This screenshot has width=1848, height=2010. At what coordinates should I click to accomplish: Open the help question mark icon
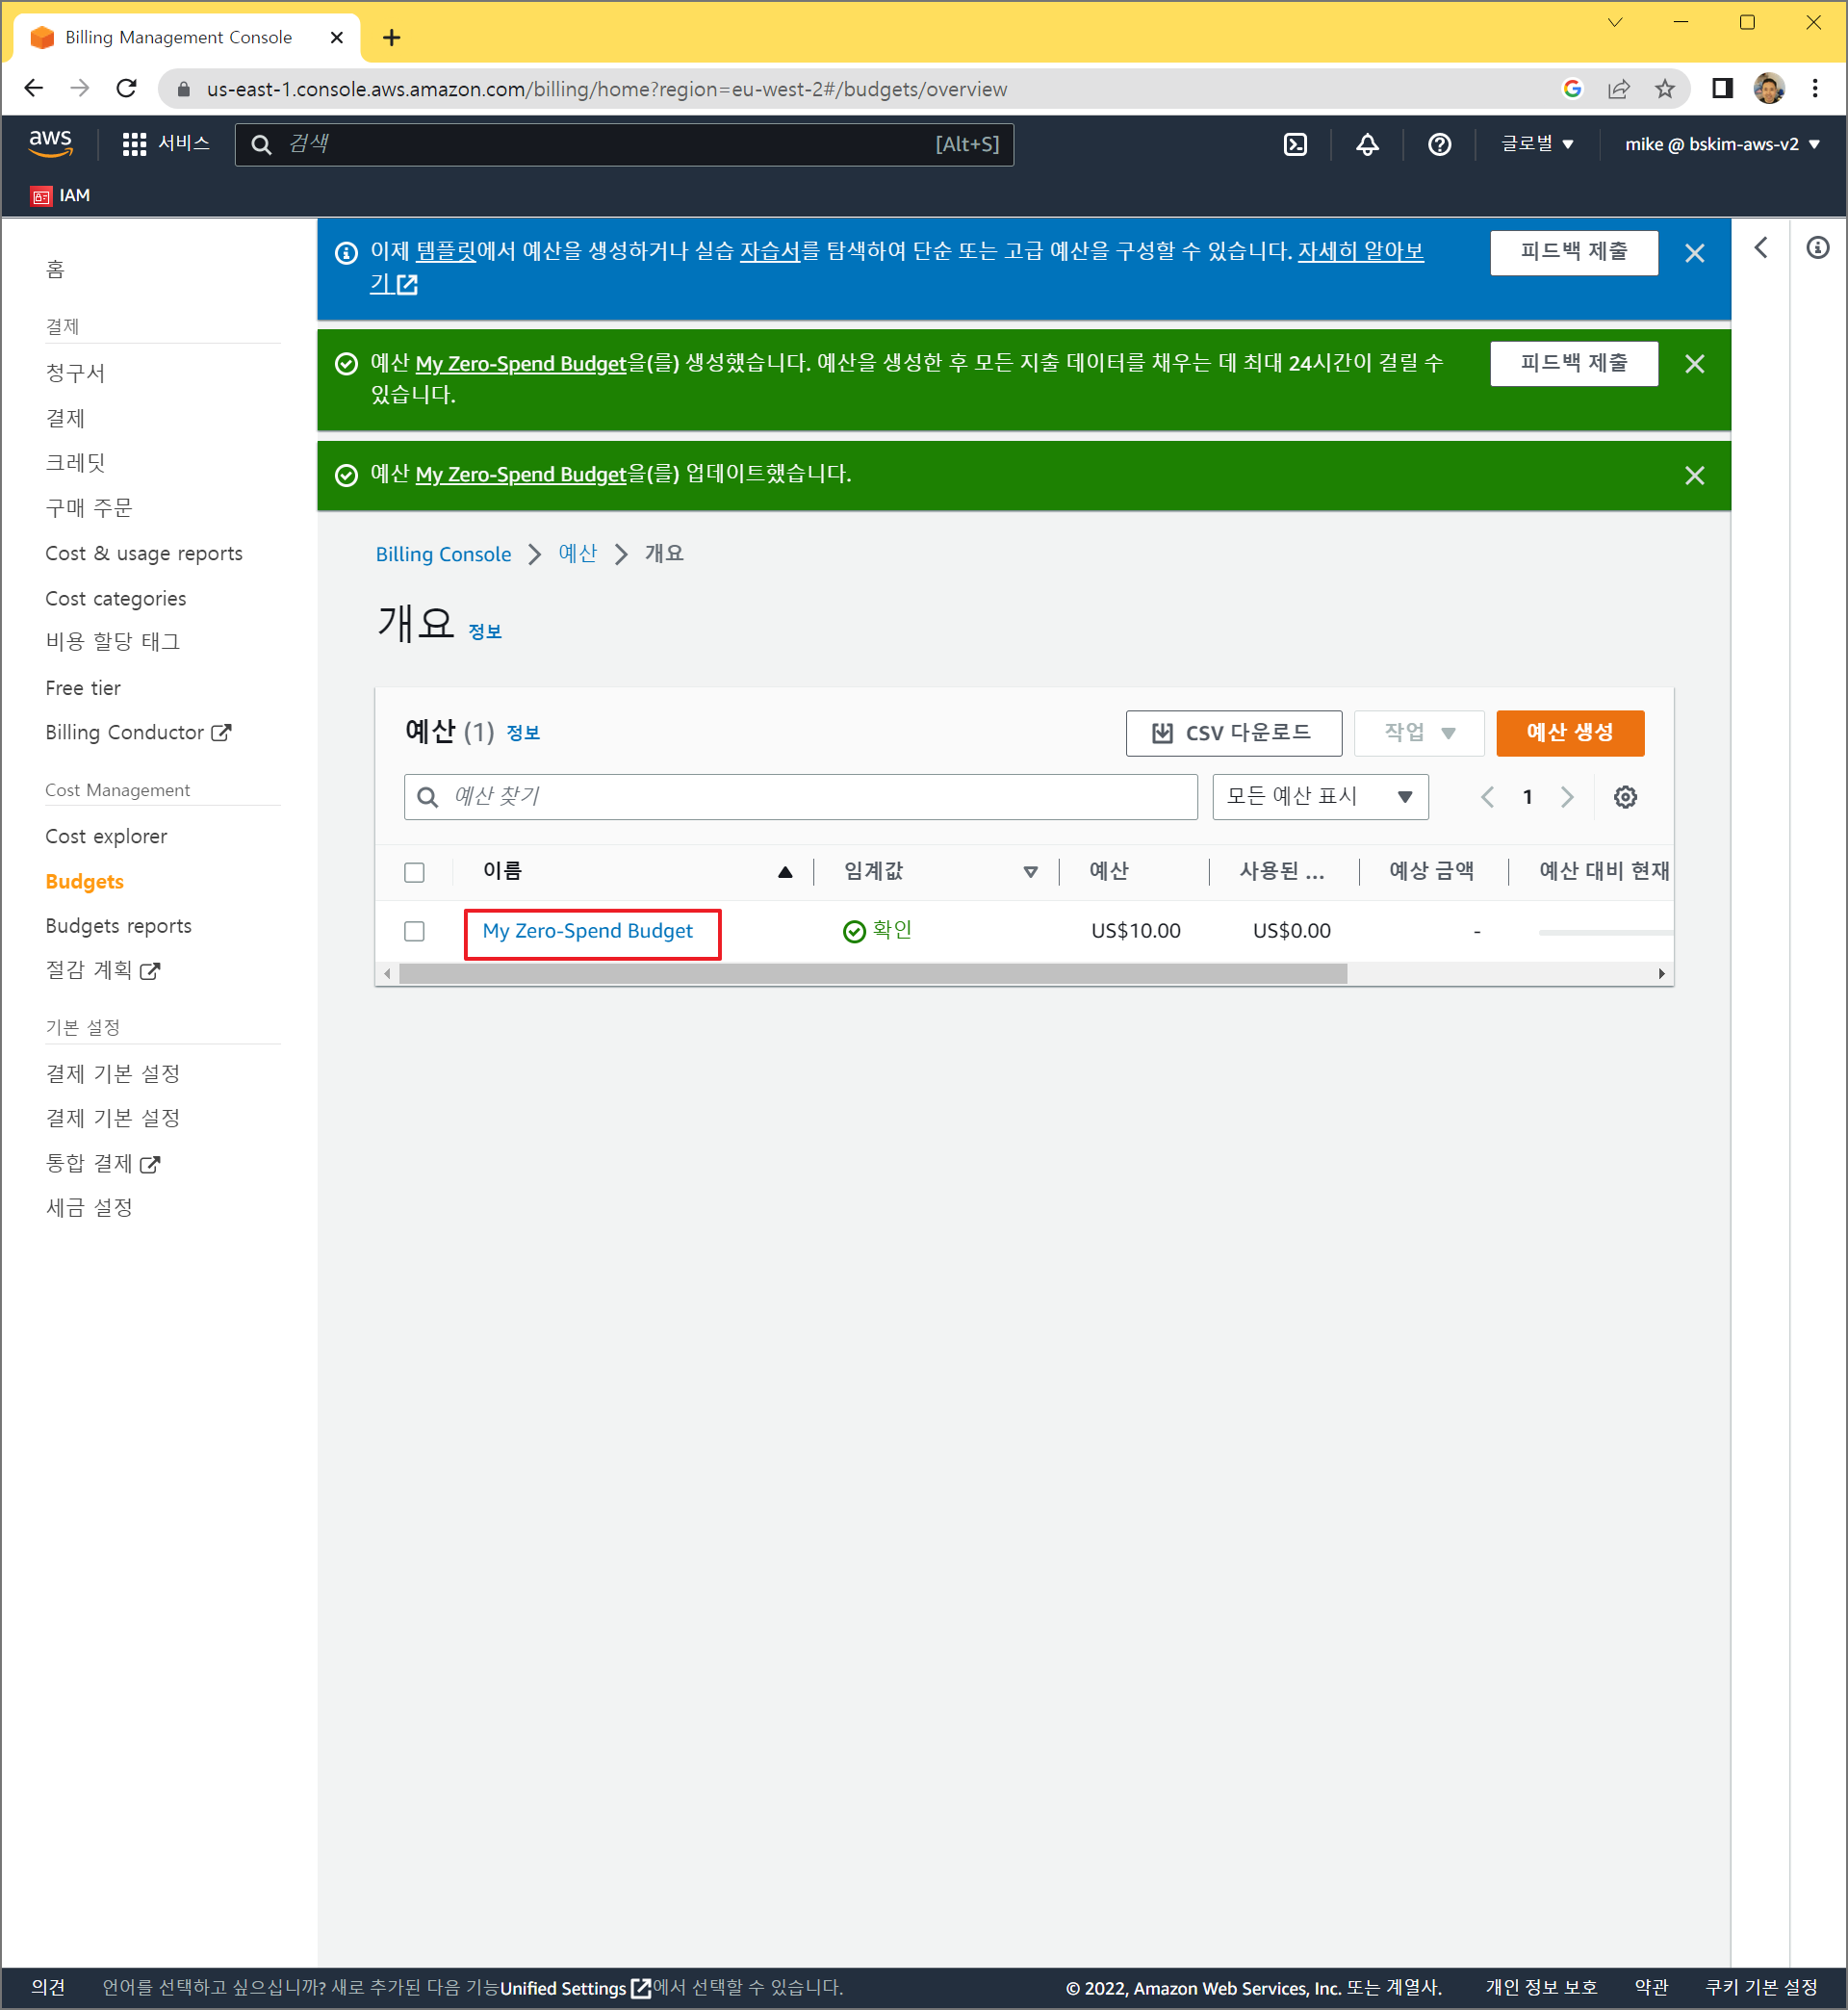pyautogui.click(x=1439, y=144)
